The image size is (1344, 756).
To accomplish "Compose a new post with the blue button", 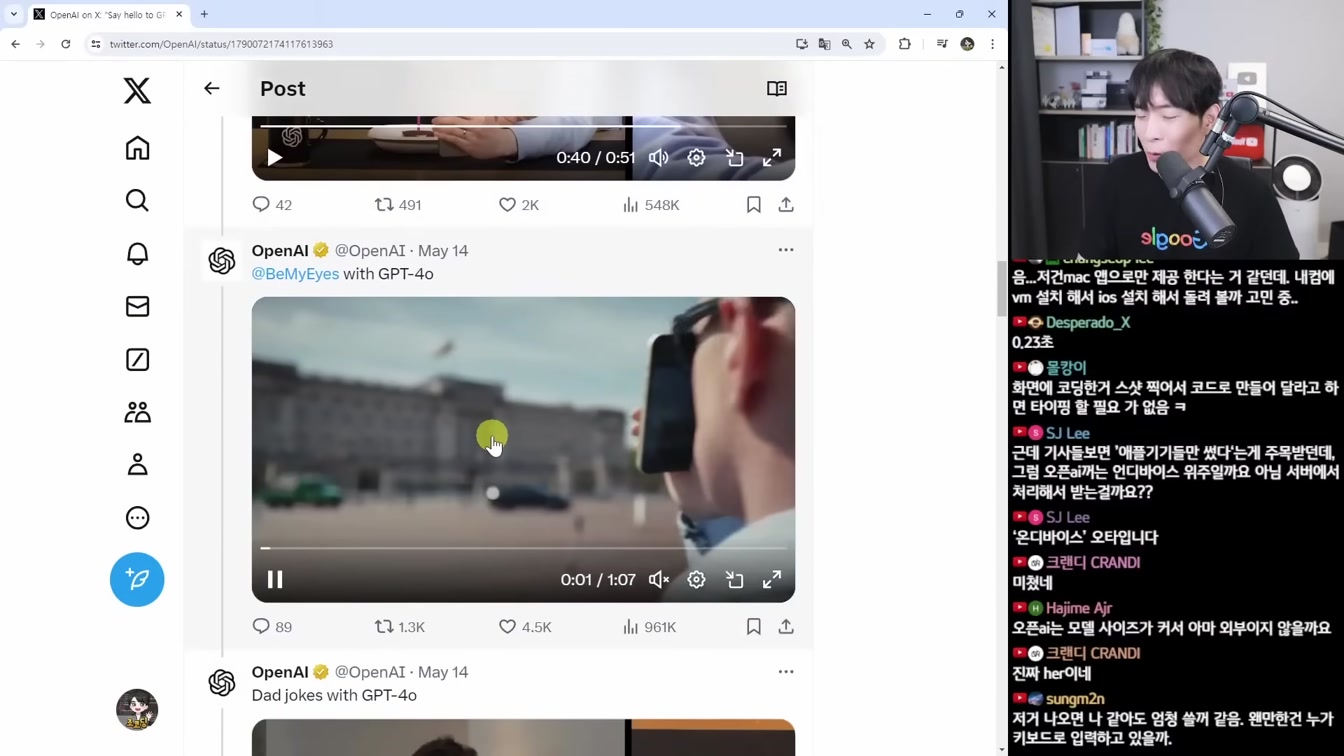I will click(x=137, y=580).
